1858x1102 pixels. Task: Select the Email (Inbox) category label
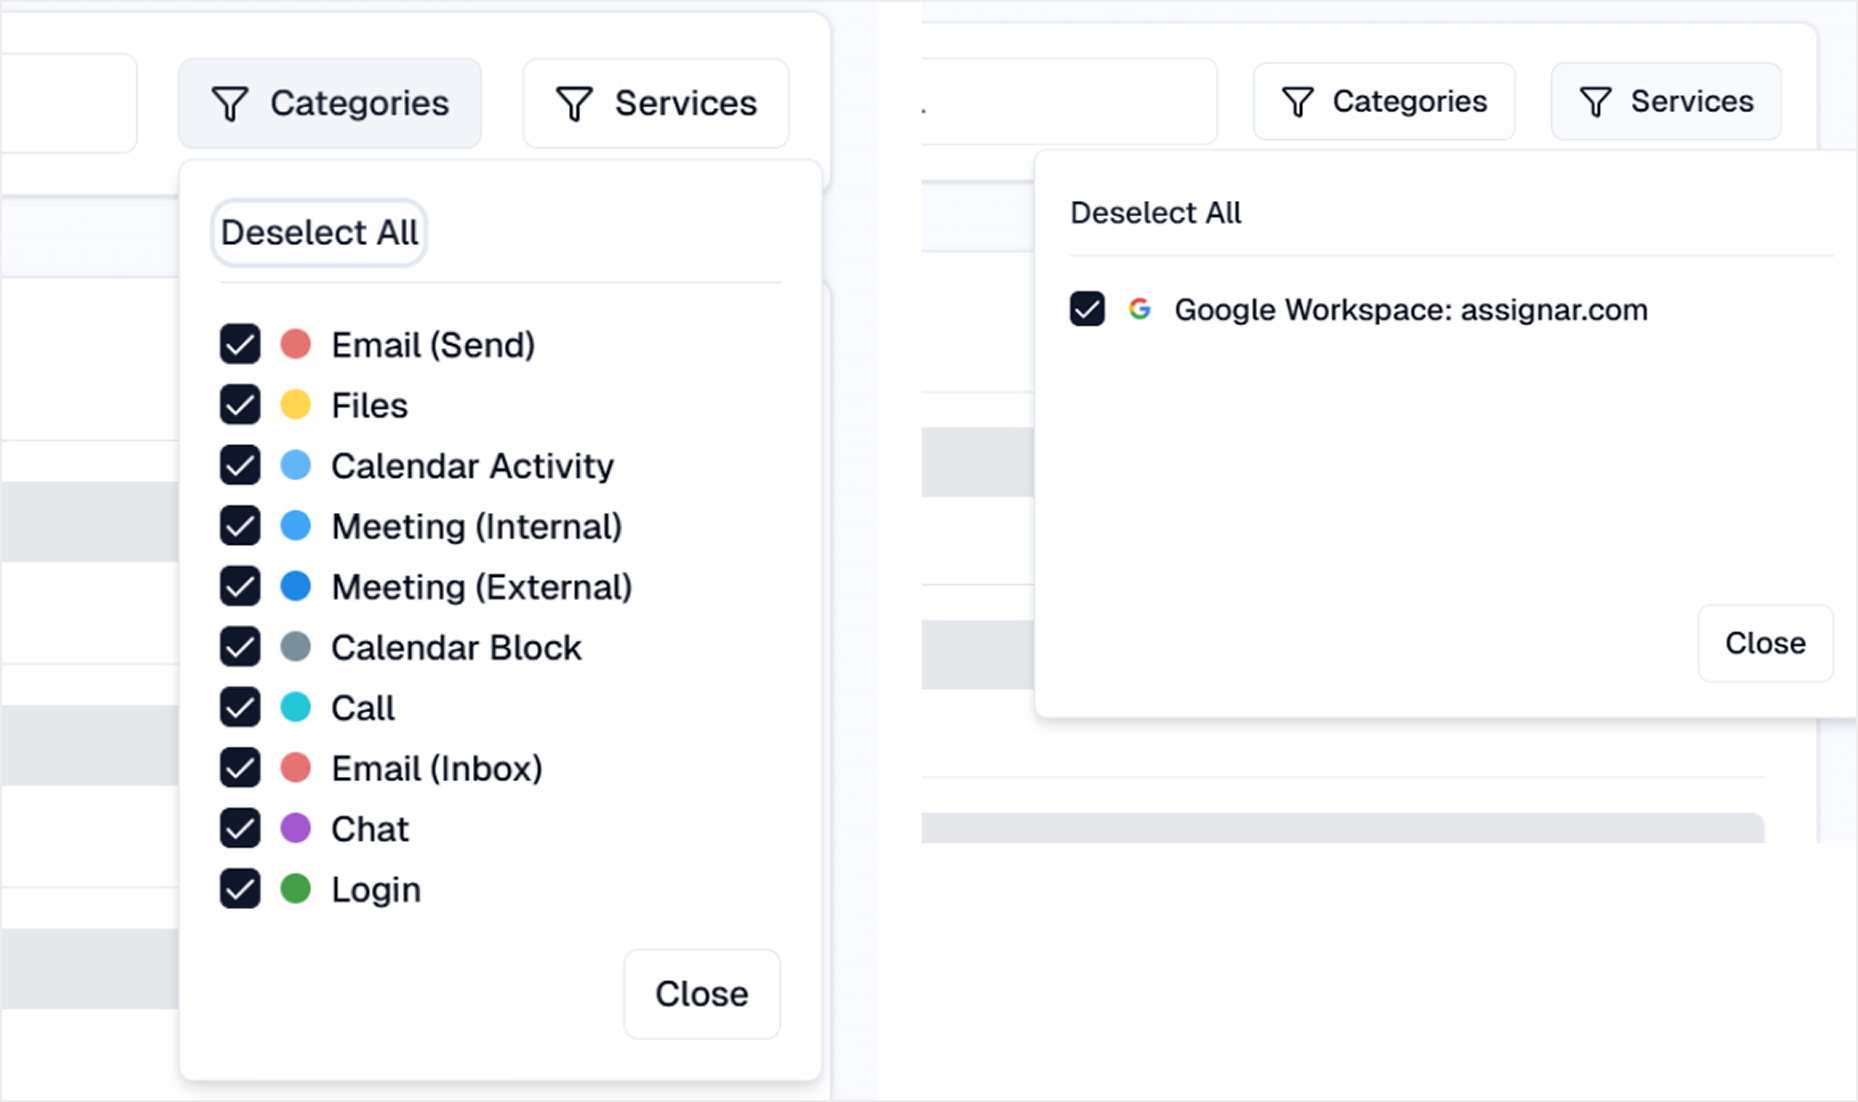(437, 769)
